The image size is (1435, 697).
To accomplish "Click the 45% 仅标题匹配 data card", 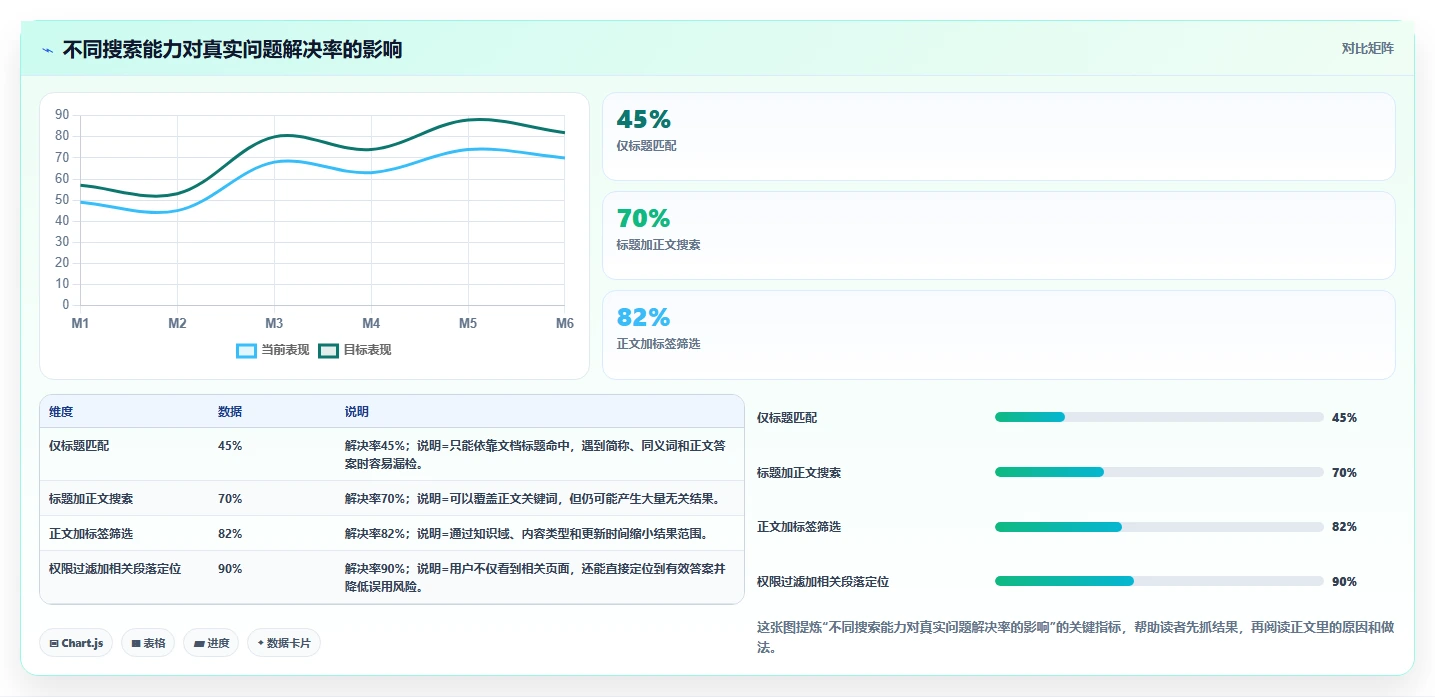I will [998, 136].
